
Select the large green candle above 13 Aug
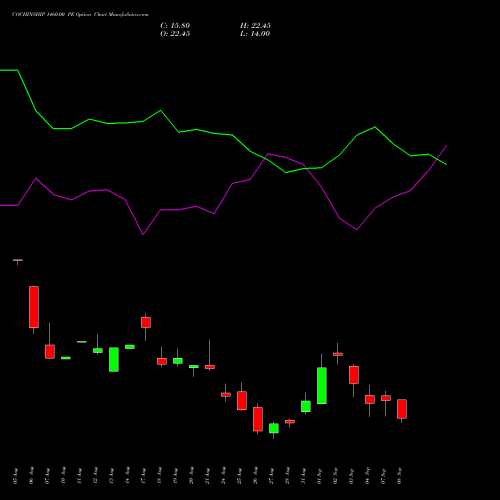coord(114,360)
